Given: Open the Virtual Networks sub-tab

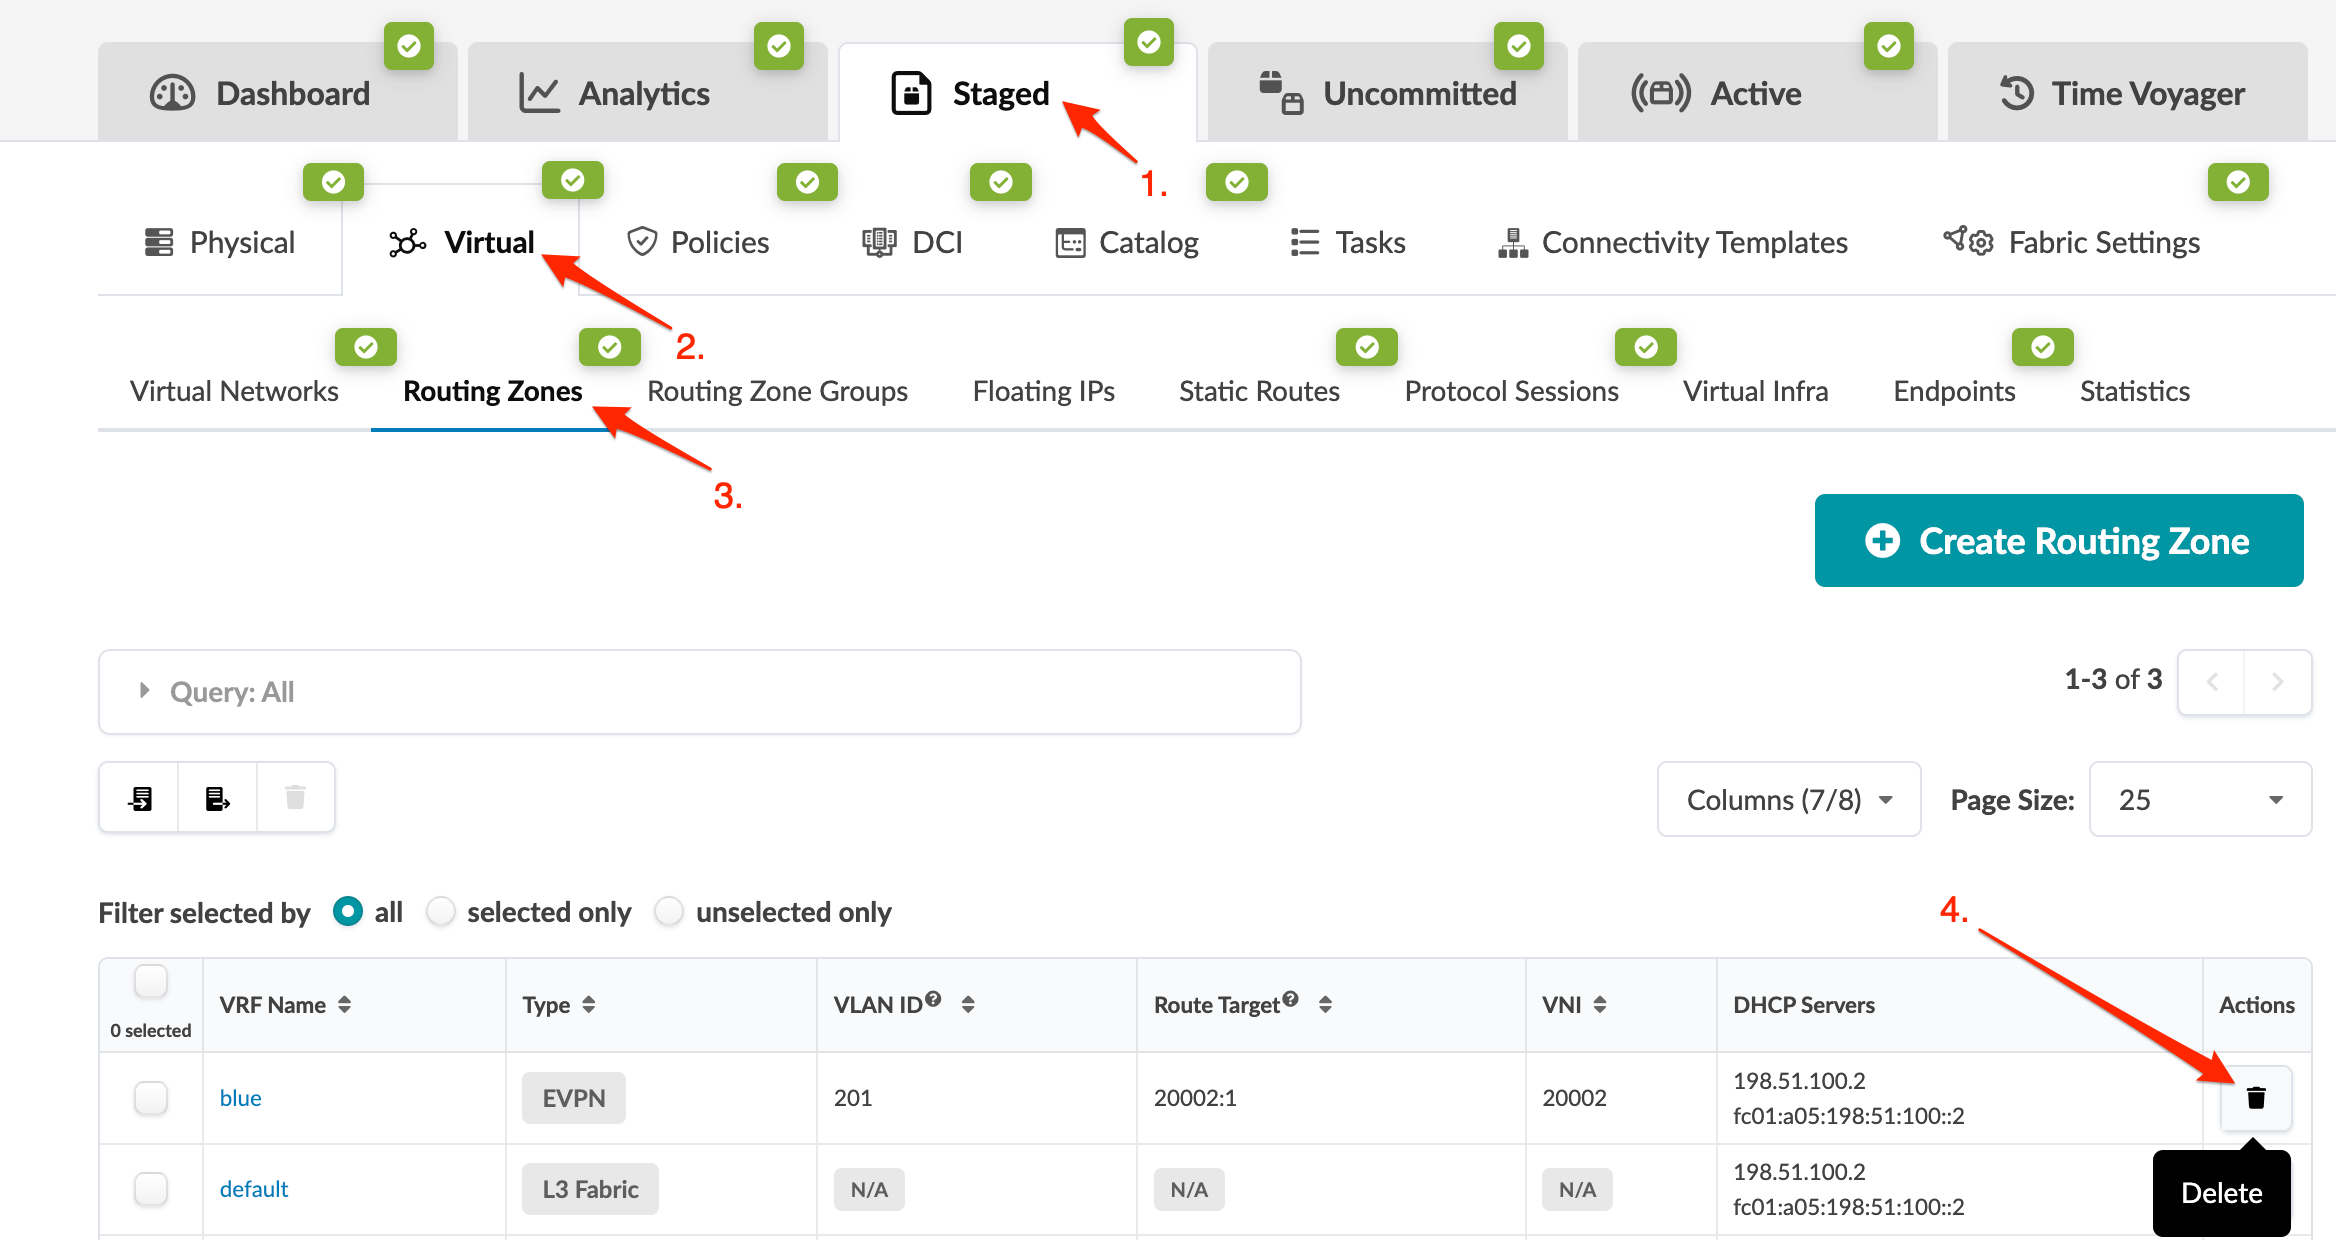Looking at the screenshot, I should [x=234, y=391].
